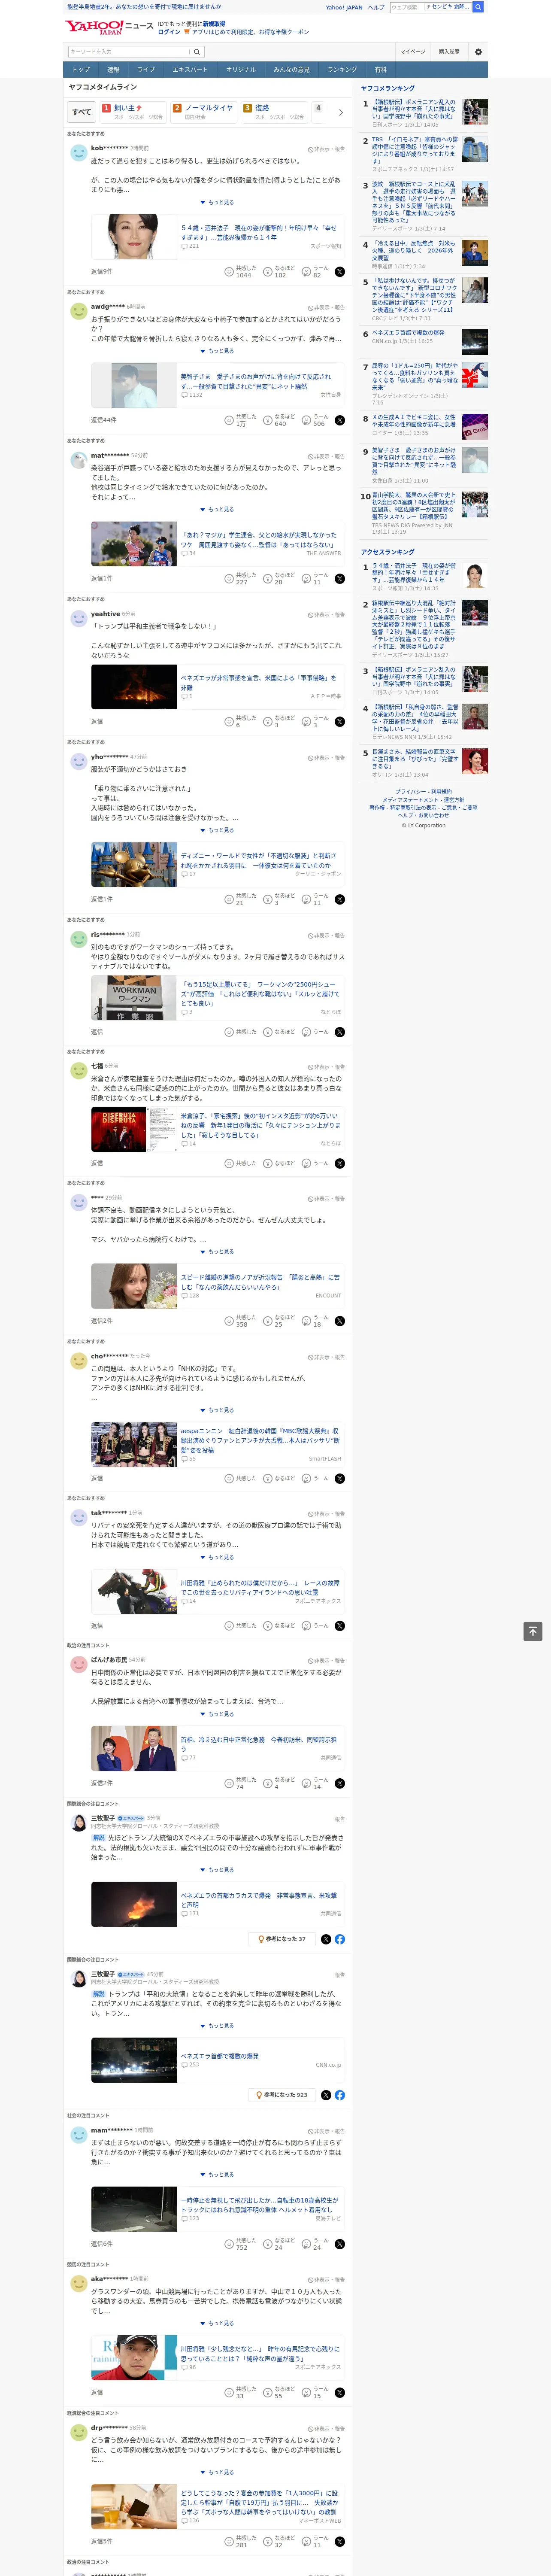
Task: Click mat's bird avatar icon
Action: (x=79, y=460)
